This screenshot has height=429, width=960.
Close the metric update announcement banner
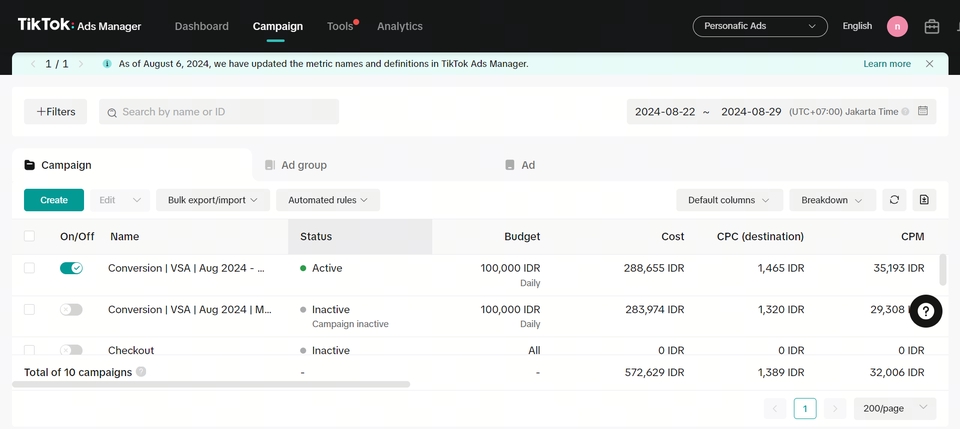pyautogui.click(x=929, y=64)
